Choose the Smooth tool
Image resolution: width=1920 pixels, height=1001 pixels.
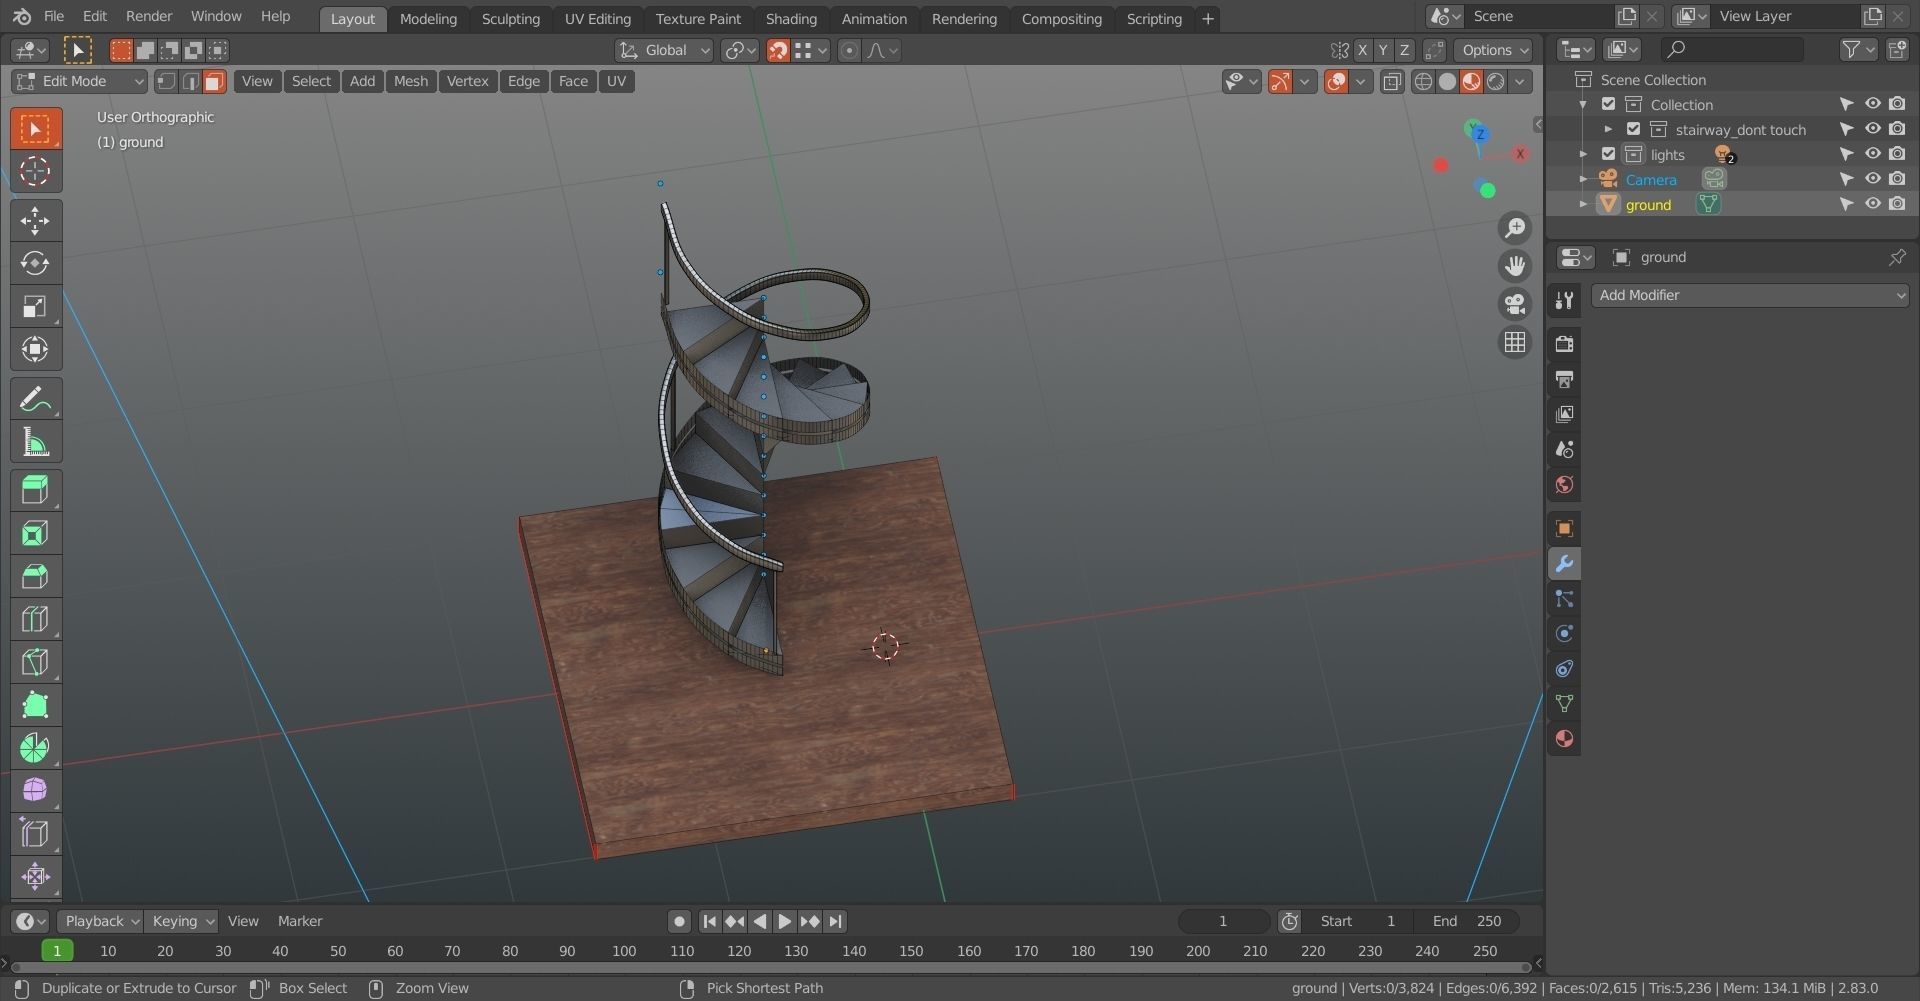35,791
